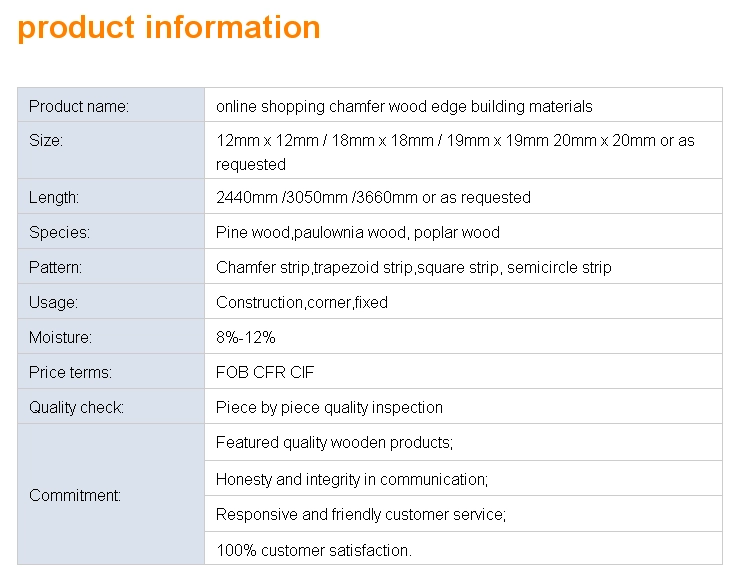Image resolution: width=748 pixels, height=567 pixels.
Task: Click the '100% customer satisfaction' row
Action: pyautogui.click(x=463, y=548)
